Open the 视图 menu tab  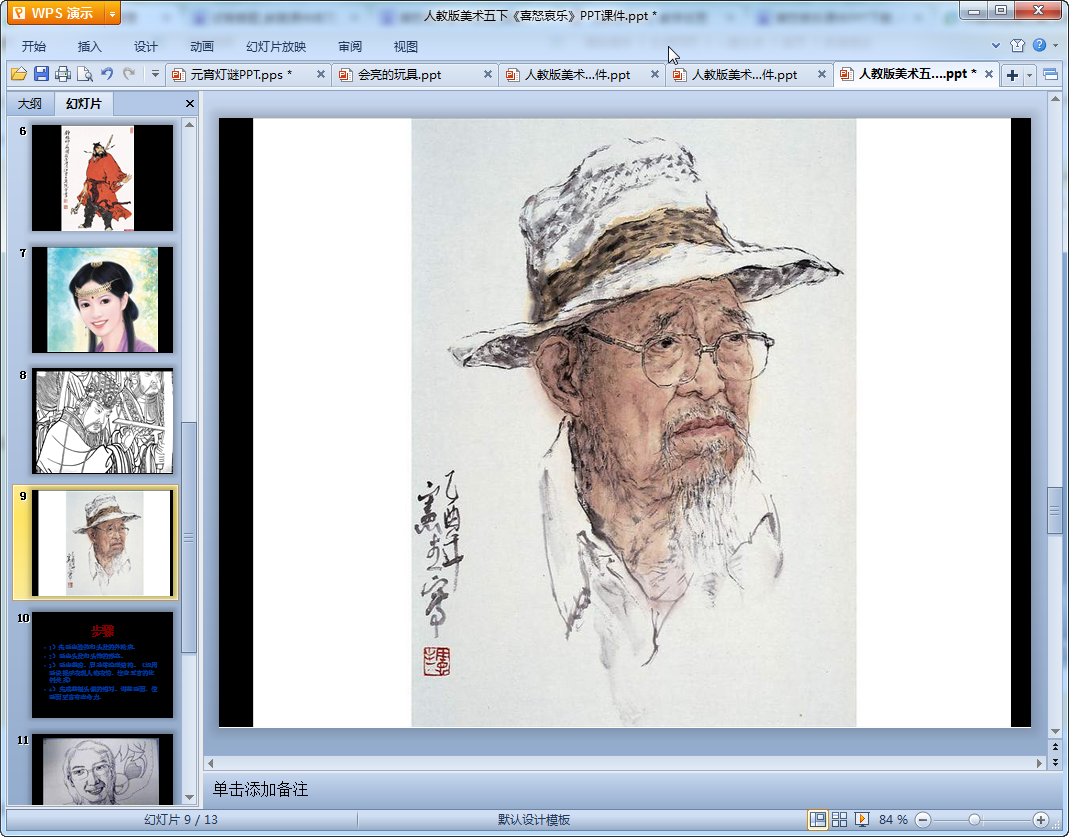tap(406, 46)
